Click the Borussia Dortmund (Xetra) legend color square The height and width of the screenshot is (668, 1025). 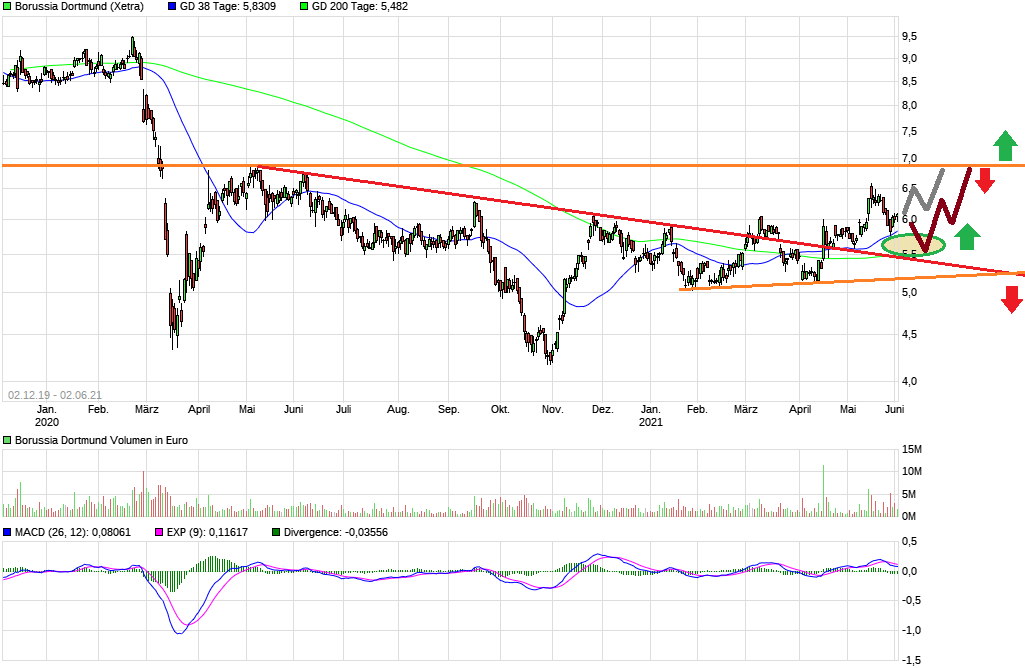(7, 7)
